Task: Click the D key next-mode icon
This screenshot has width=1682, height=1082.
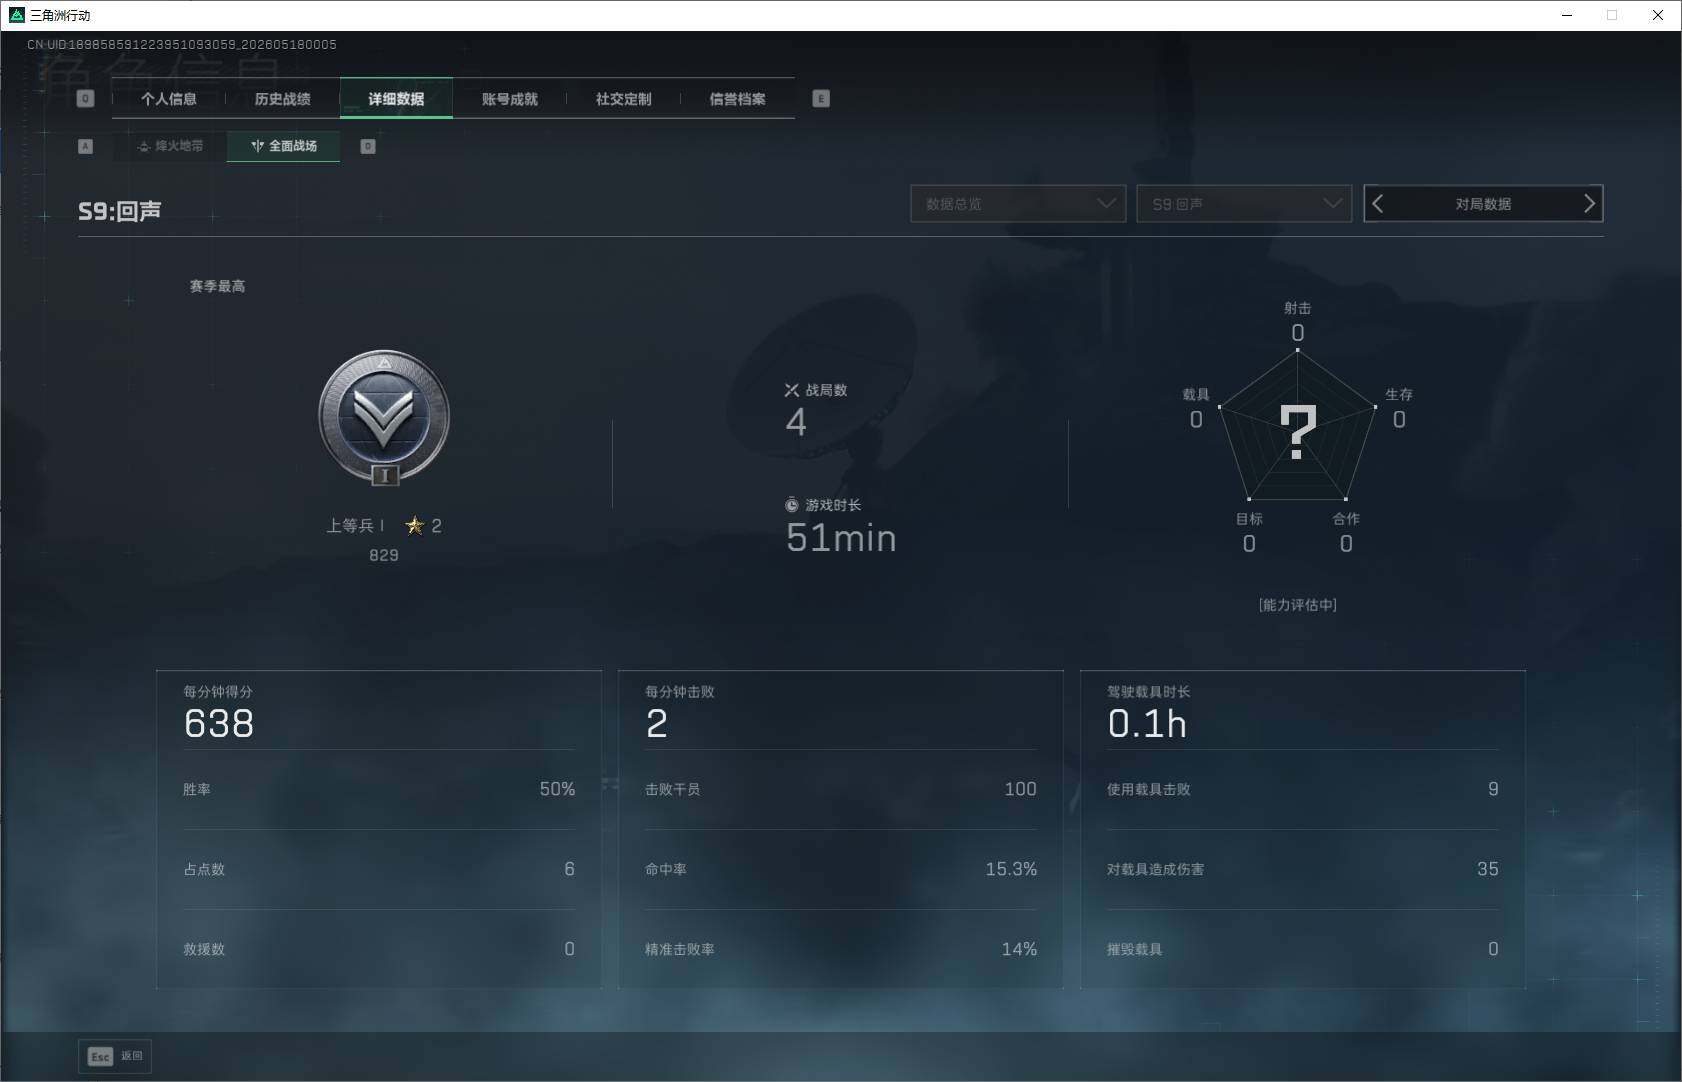Action: click(368, 146)
